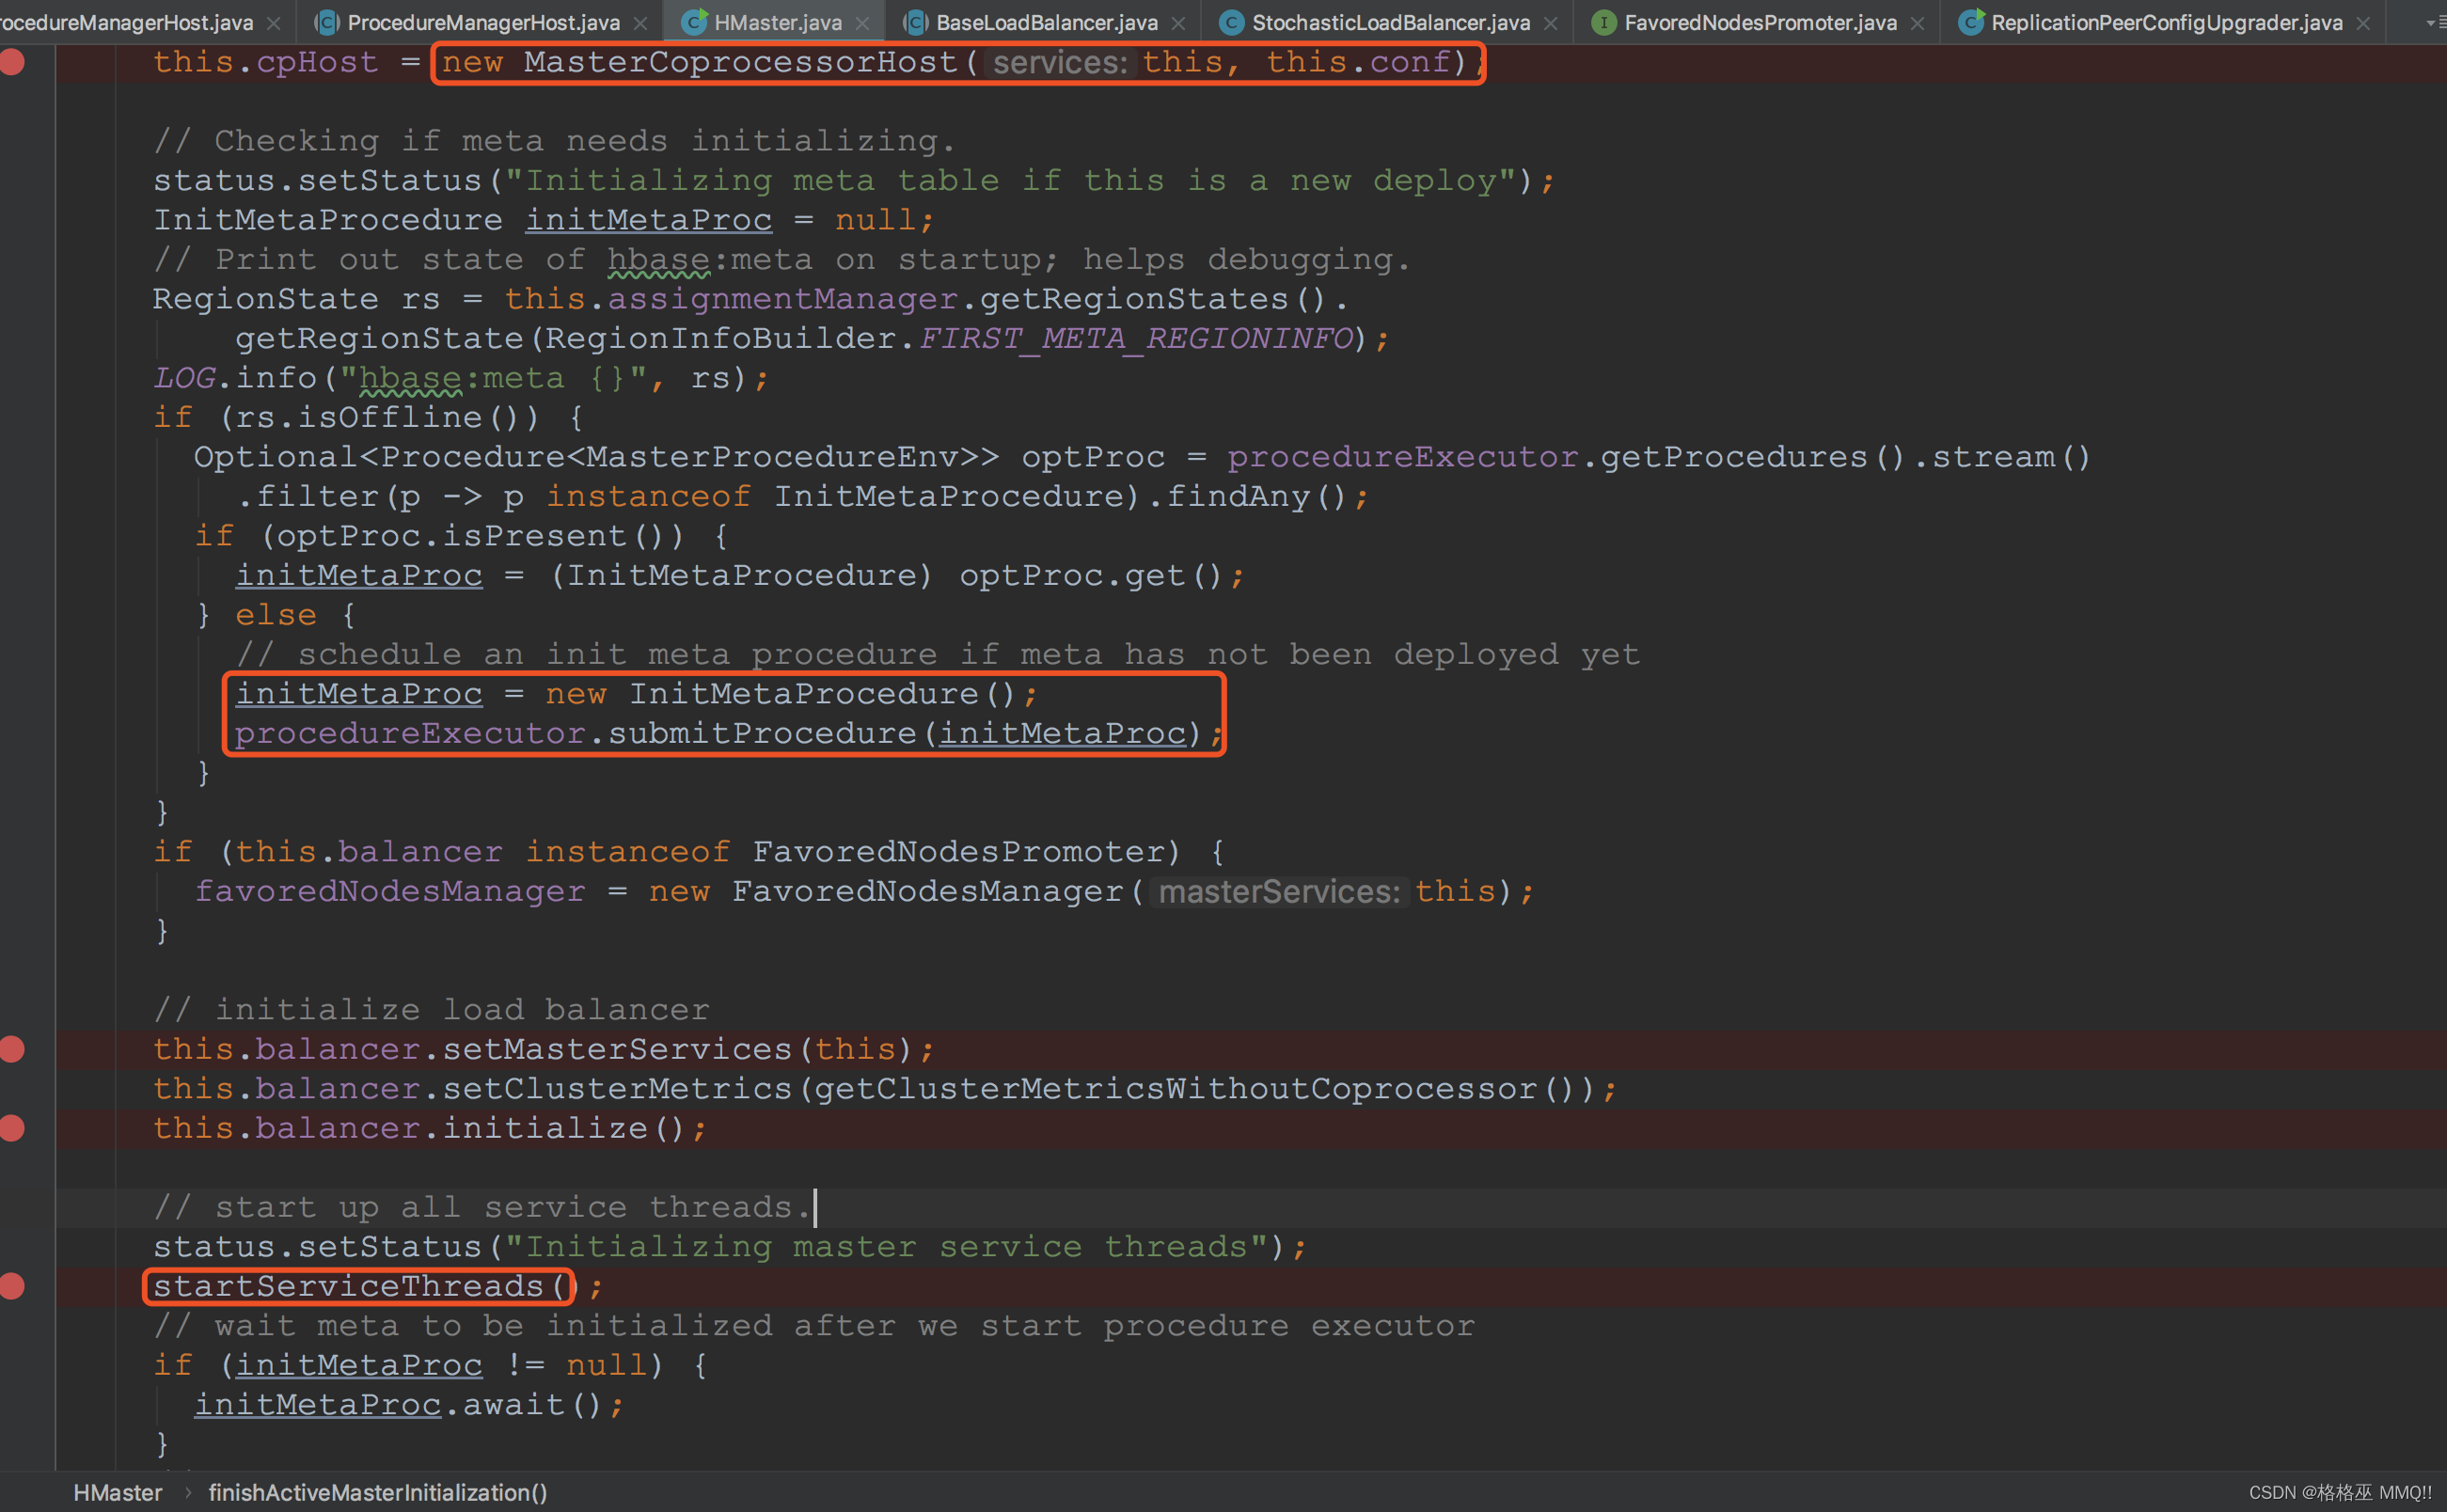This screenshot has height=1512, width=2447.
Task: Show hidden tabs list dropdown
Action: 2434,22
